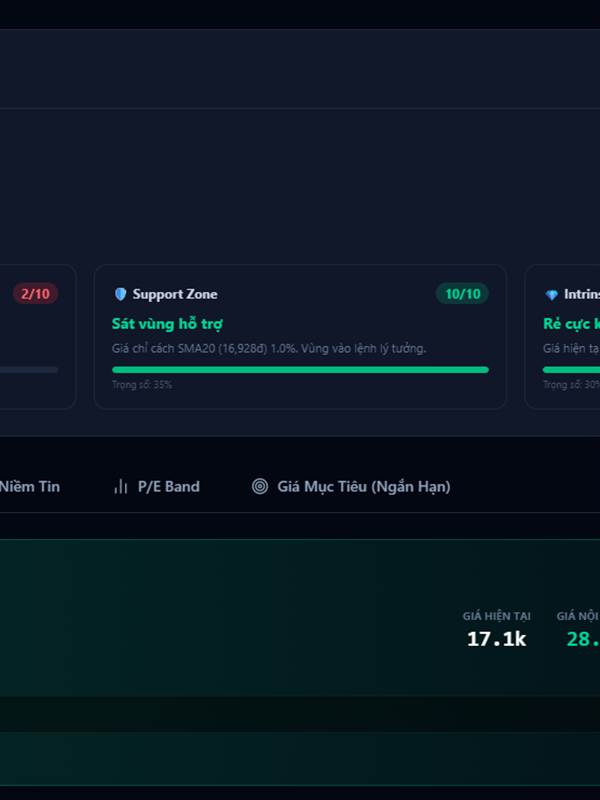
Task: Click the 2/10 red score badge
Action: click(x=35, y=294)
